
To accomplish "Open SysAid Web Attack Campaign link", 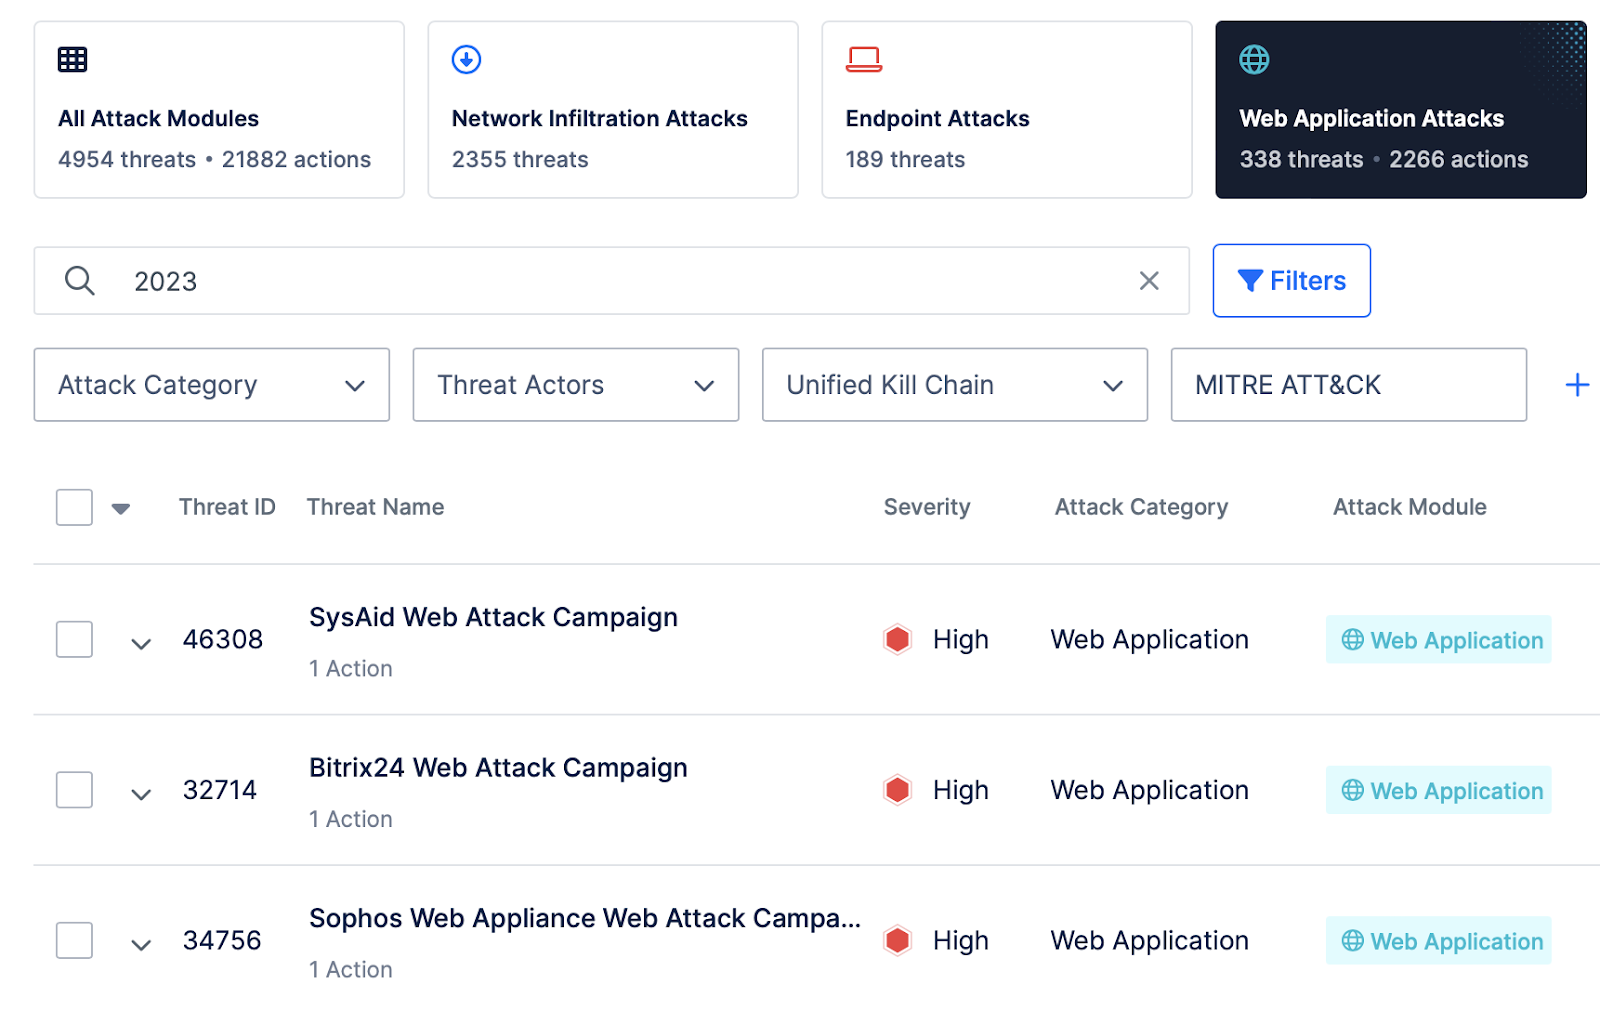I will [x=493, y=617].
